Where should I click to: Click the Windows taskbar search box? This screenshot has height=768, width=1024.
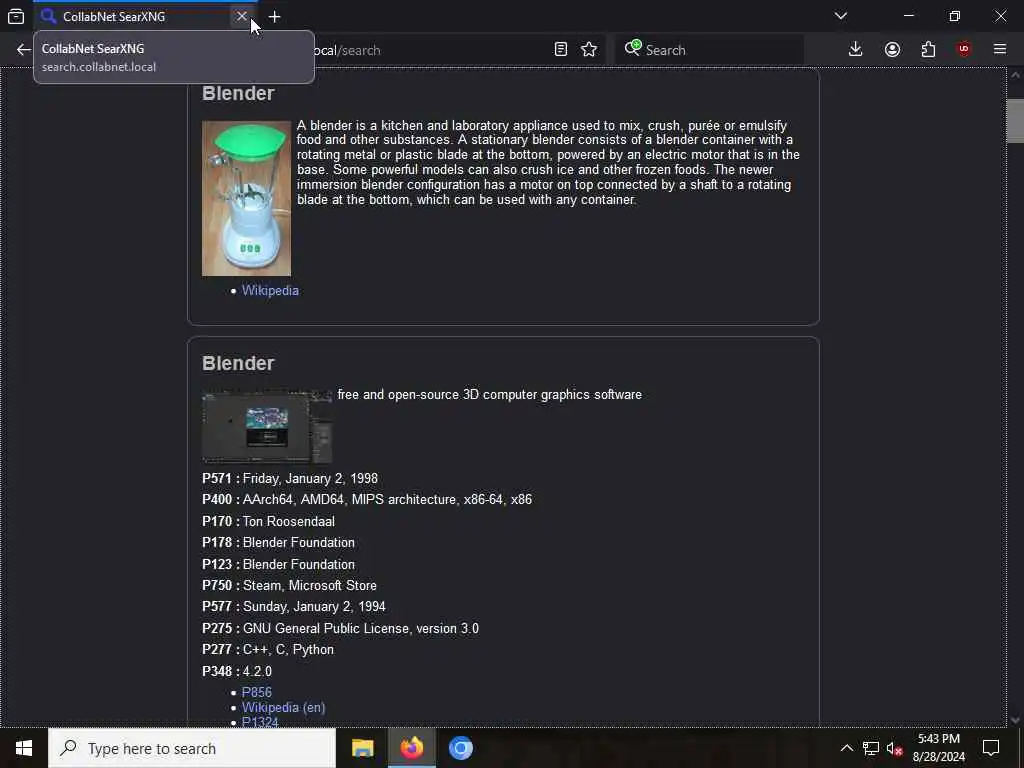point(192,748)
